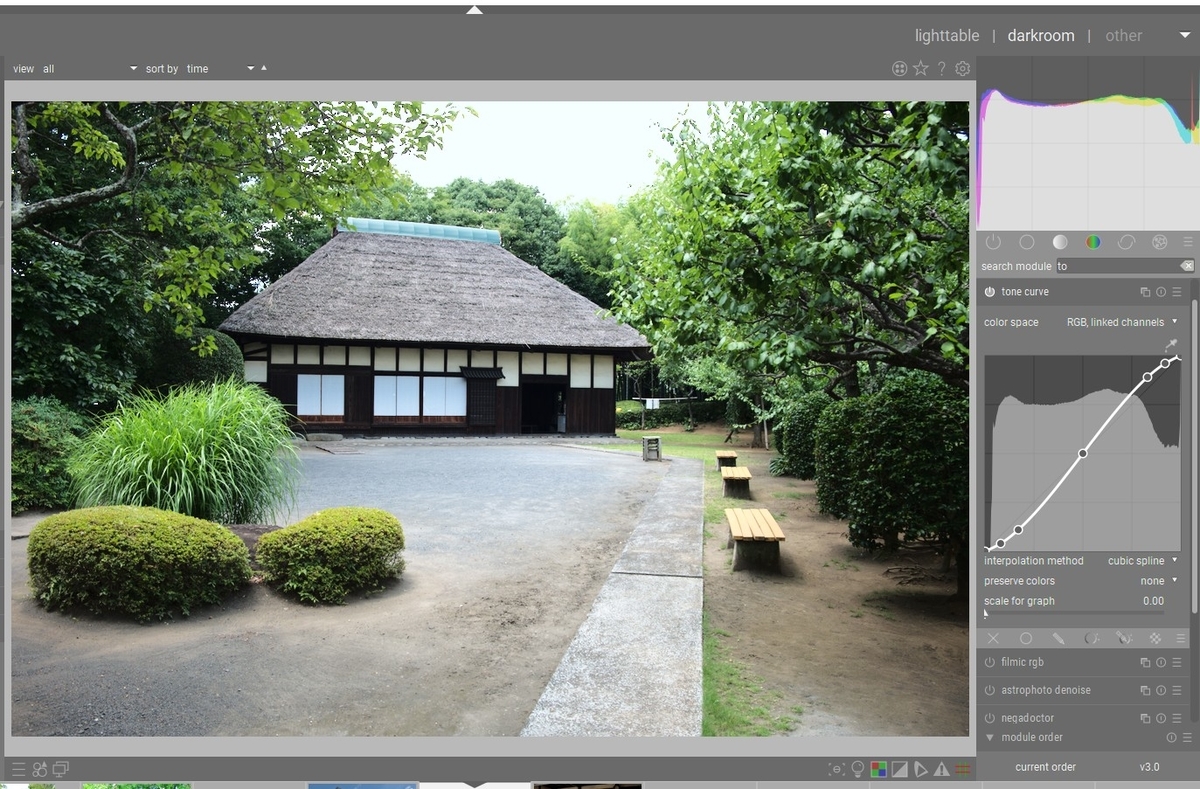
Task: Toggle sort order ascending arrow
Action: [264, 68]
